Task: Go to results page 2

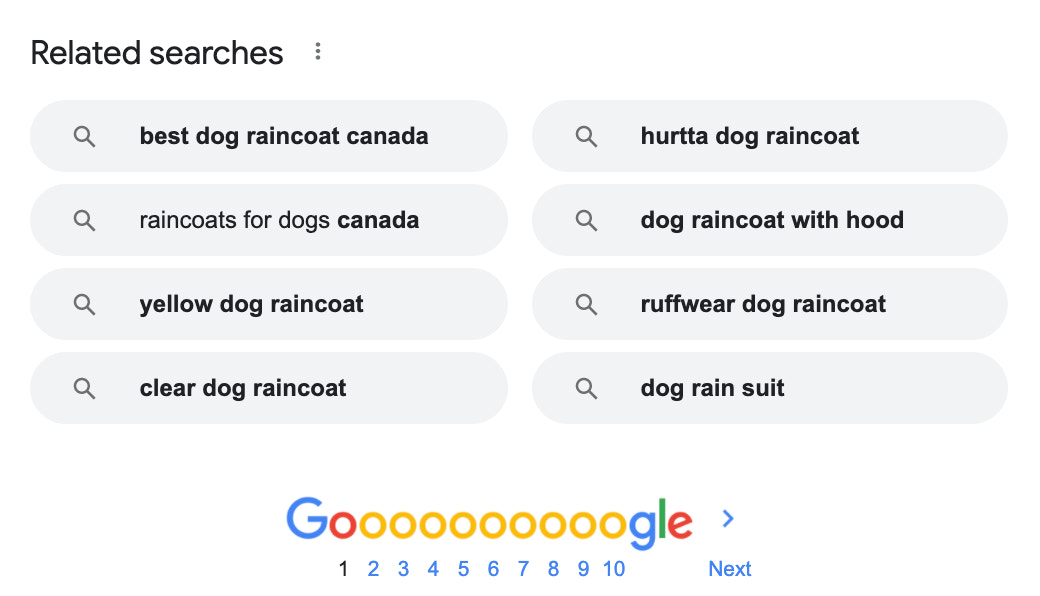Action: (373, 569)
